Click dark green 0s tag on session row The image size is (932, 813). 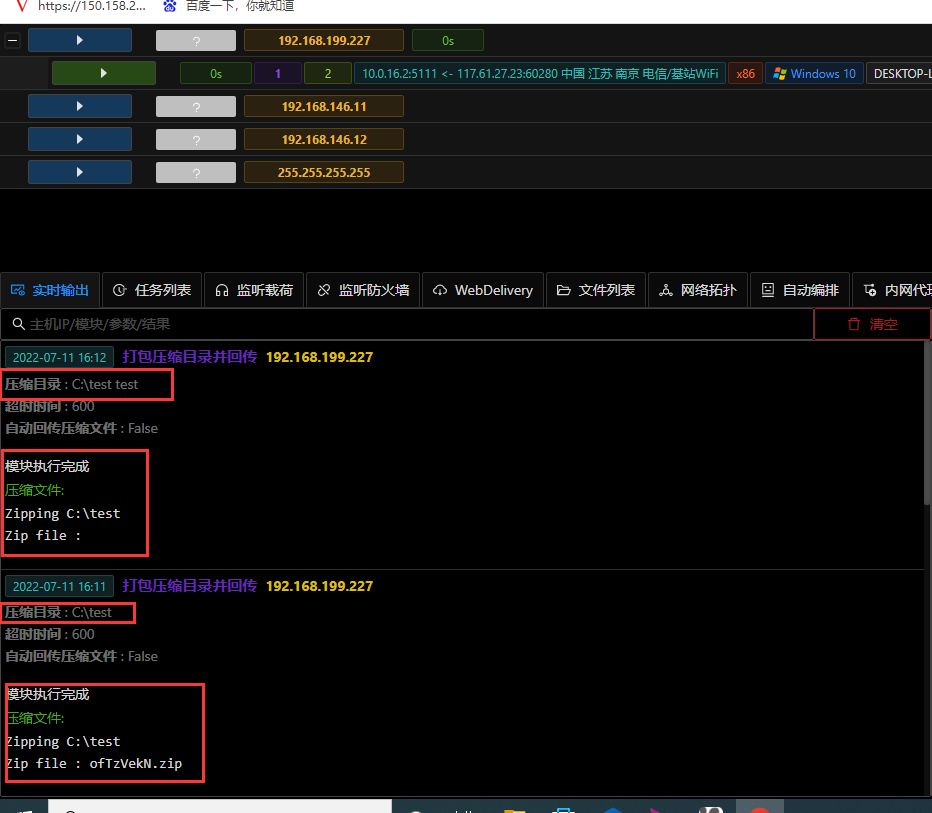point(216,74)
